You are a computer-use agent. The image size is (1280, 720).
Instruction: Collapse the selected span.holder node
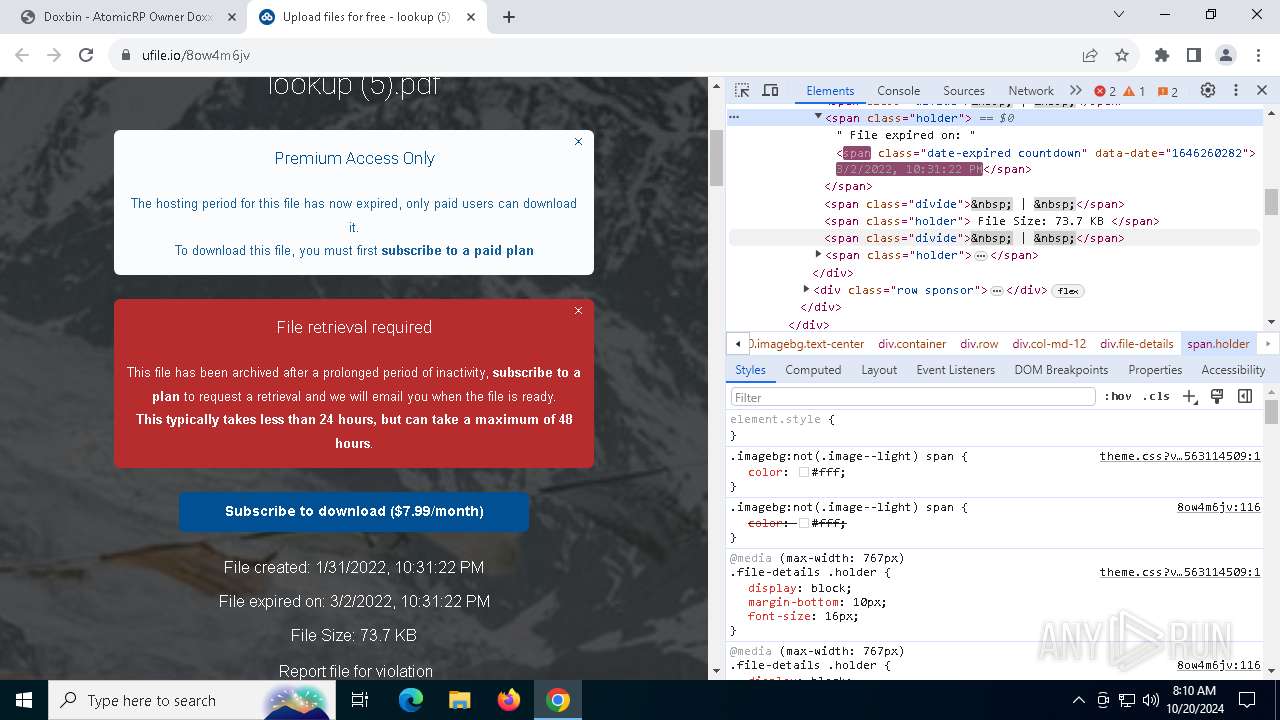coord(818,117)
